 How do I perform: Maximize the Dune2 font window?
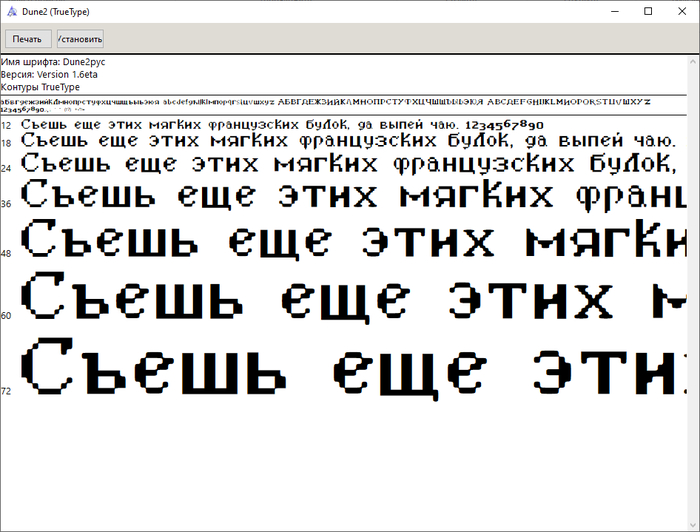point(648,12)
